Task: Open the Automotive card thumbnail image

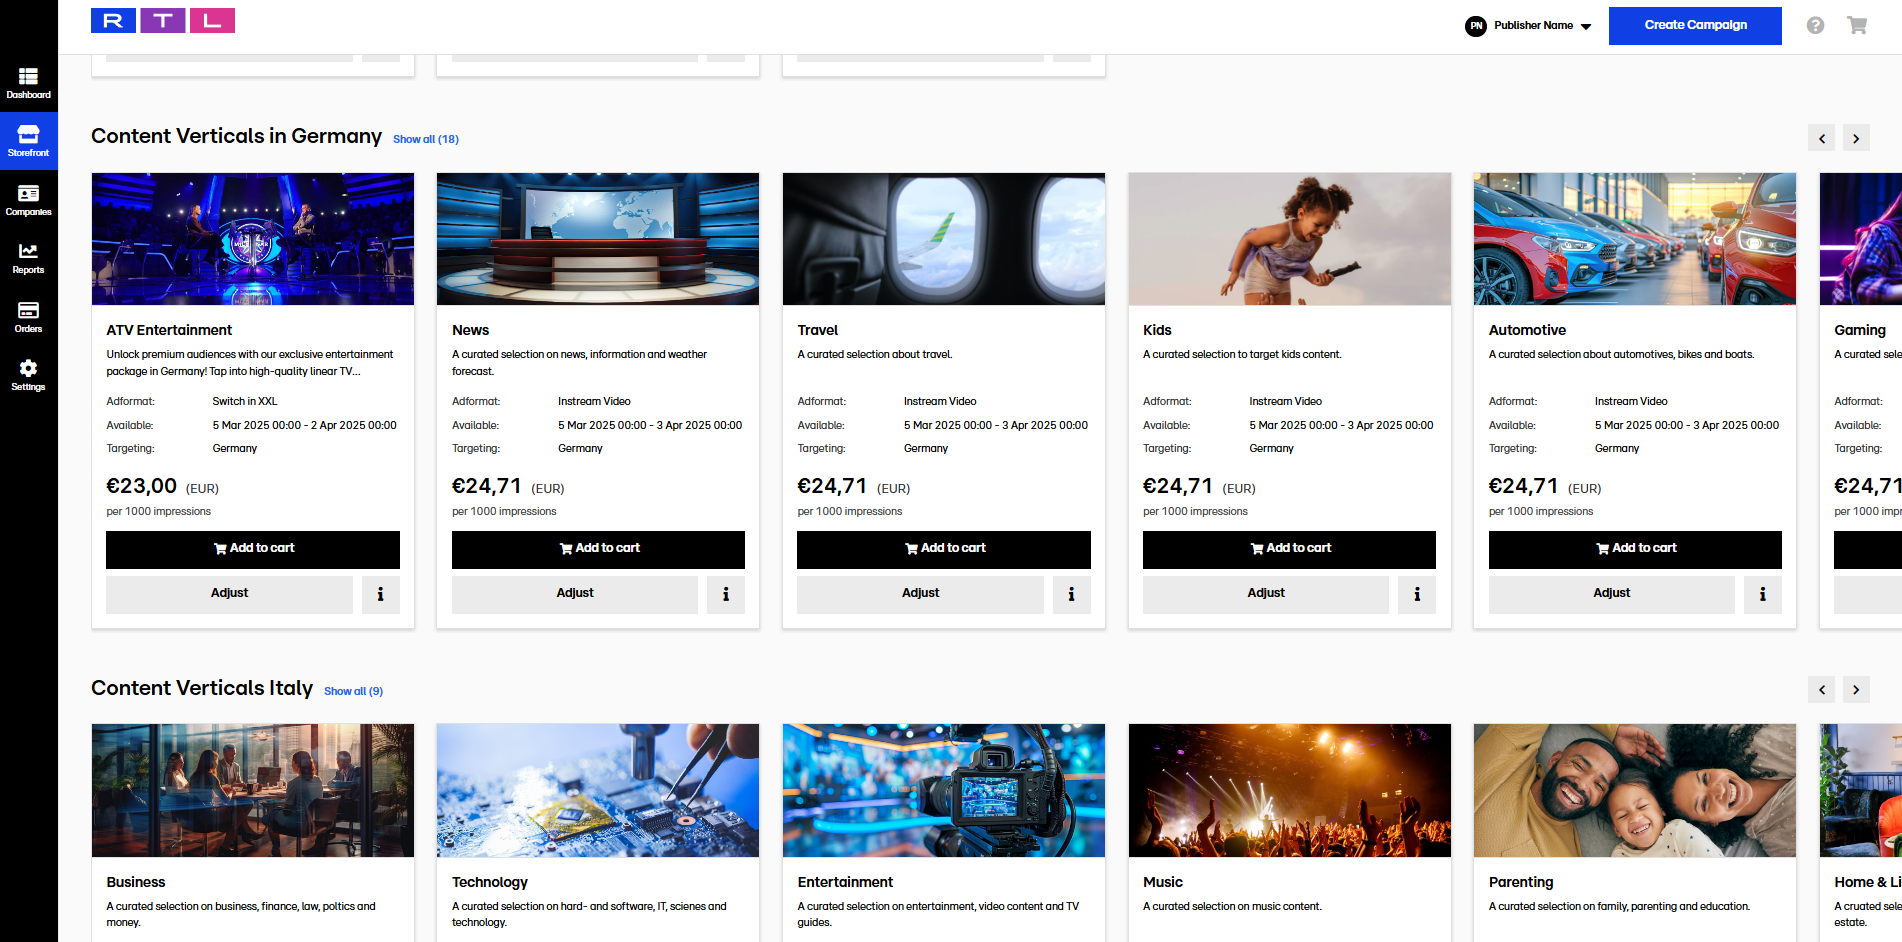Action: point(1634,239)
